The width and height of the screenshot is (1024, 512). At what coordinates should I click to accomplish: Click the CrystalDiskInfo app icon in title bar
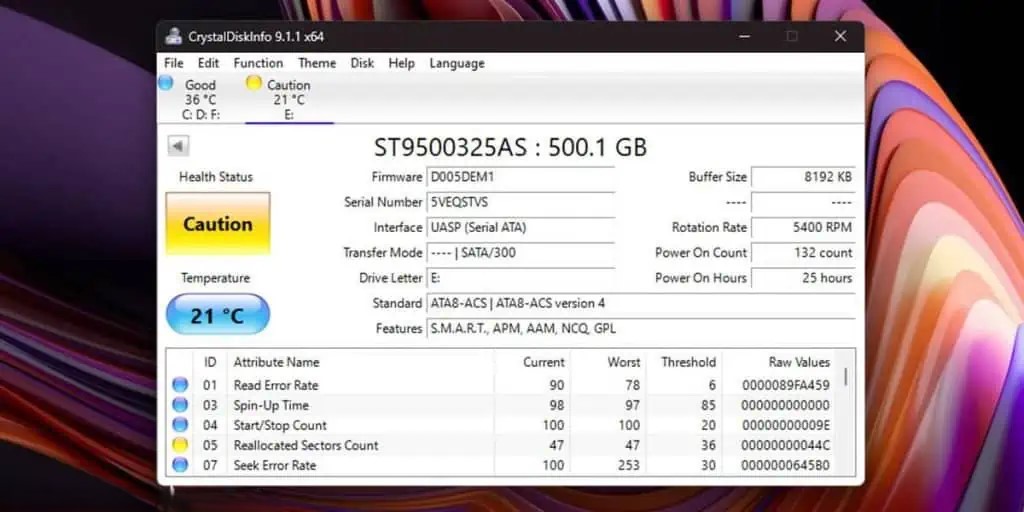[173, 37]
